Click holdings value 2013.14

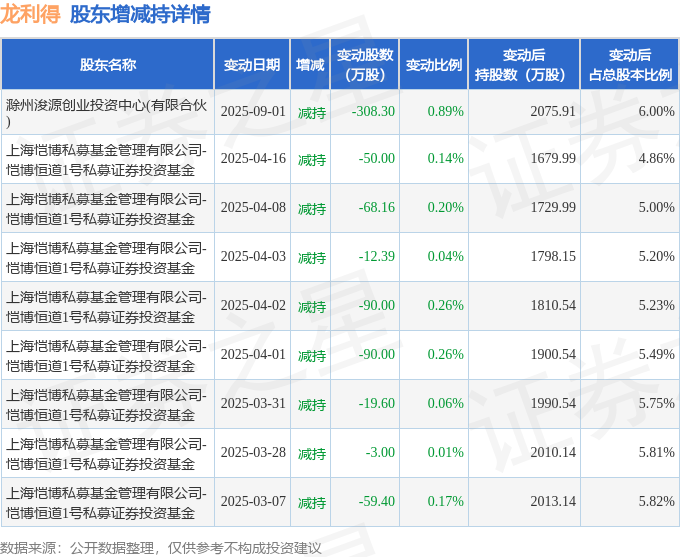pos(553,501)
